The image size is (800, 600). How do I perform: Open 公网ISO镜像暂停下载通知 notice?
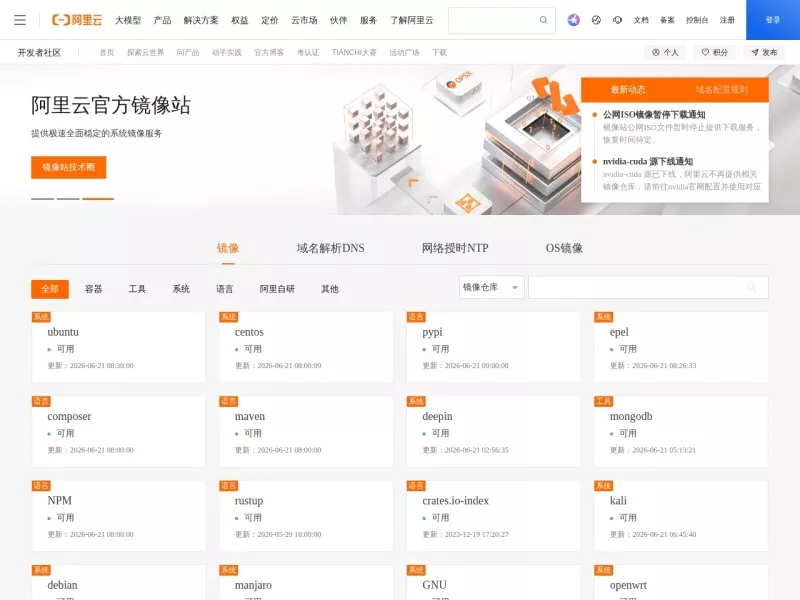coord(654,115)
